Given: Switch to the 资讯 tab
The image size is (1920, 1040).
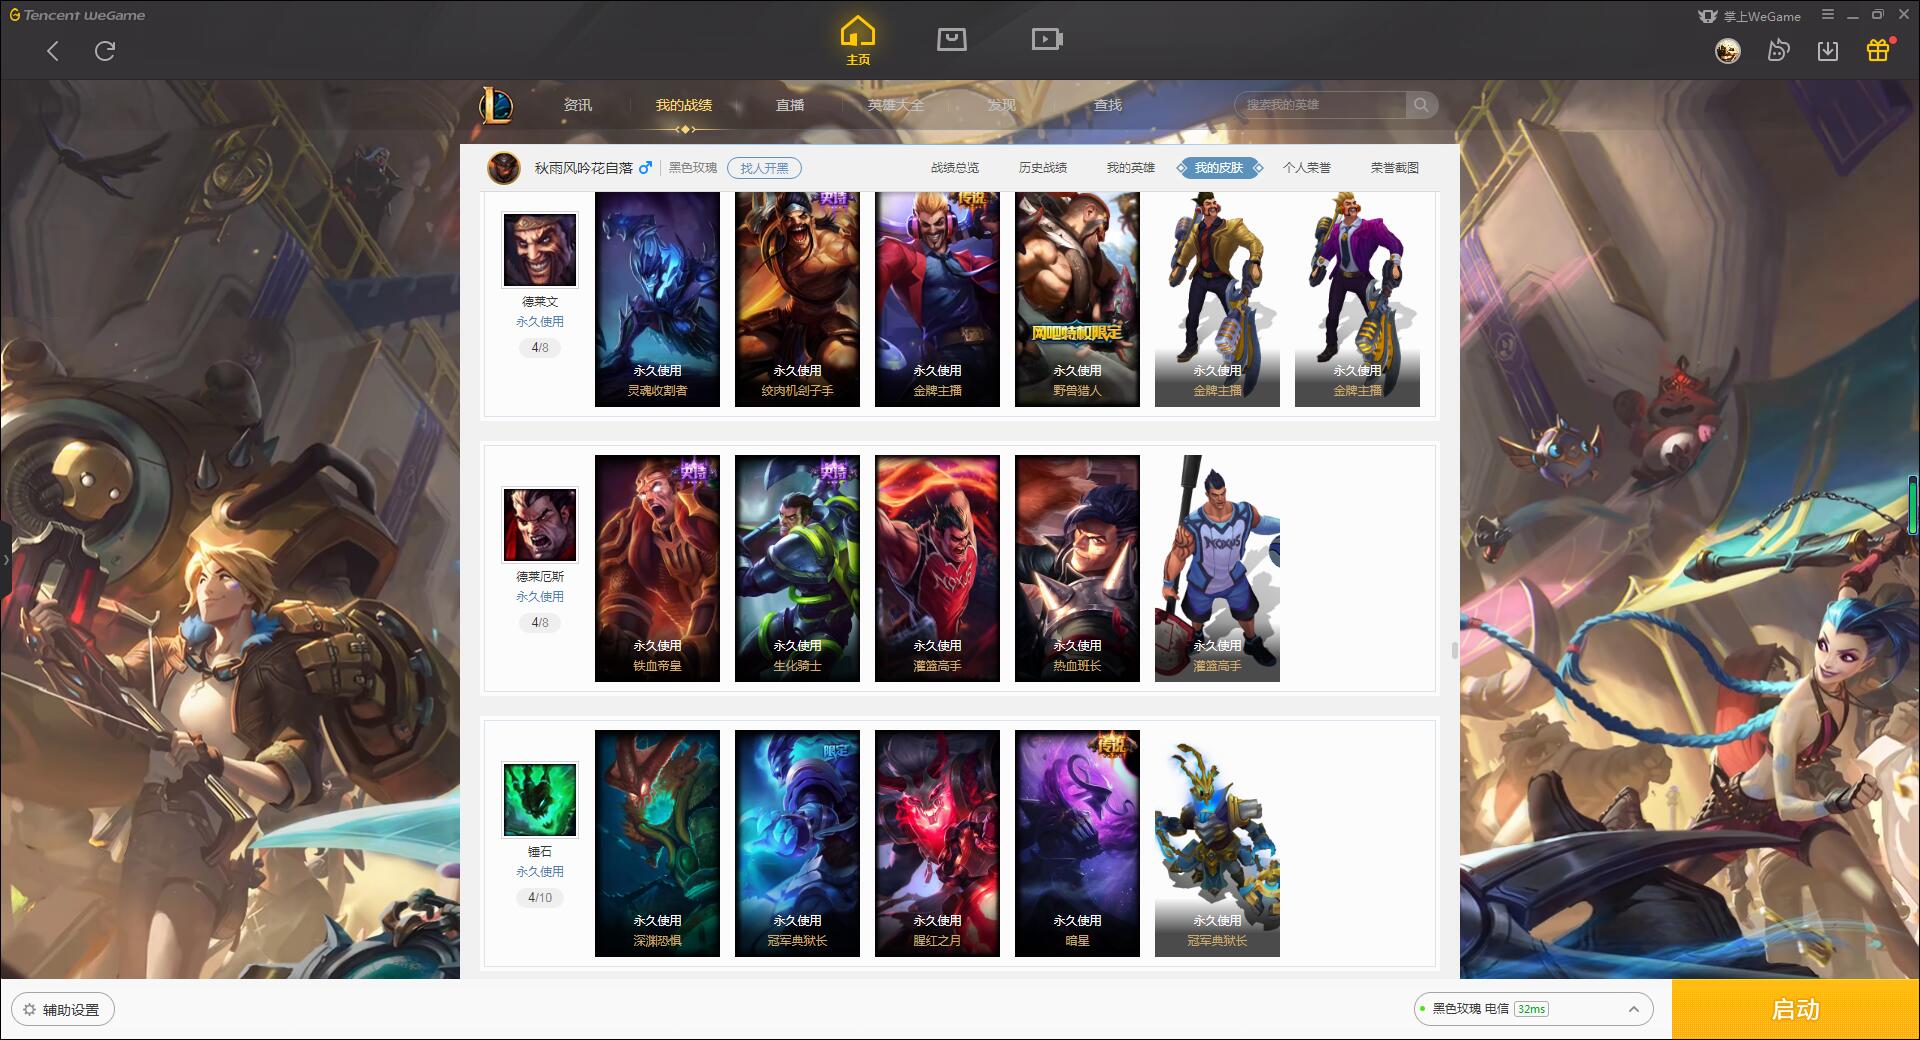Looking at the screenshot, I should [578, 105].
